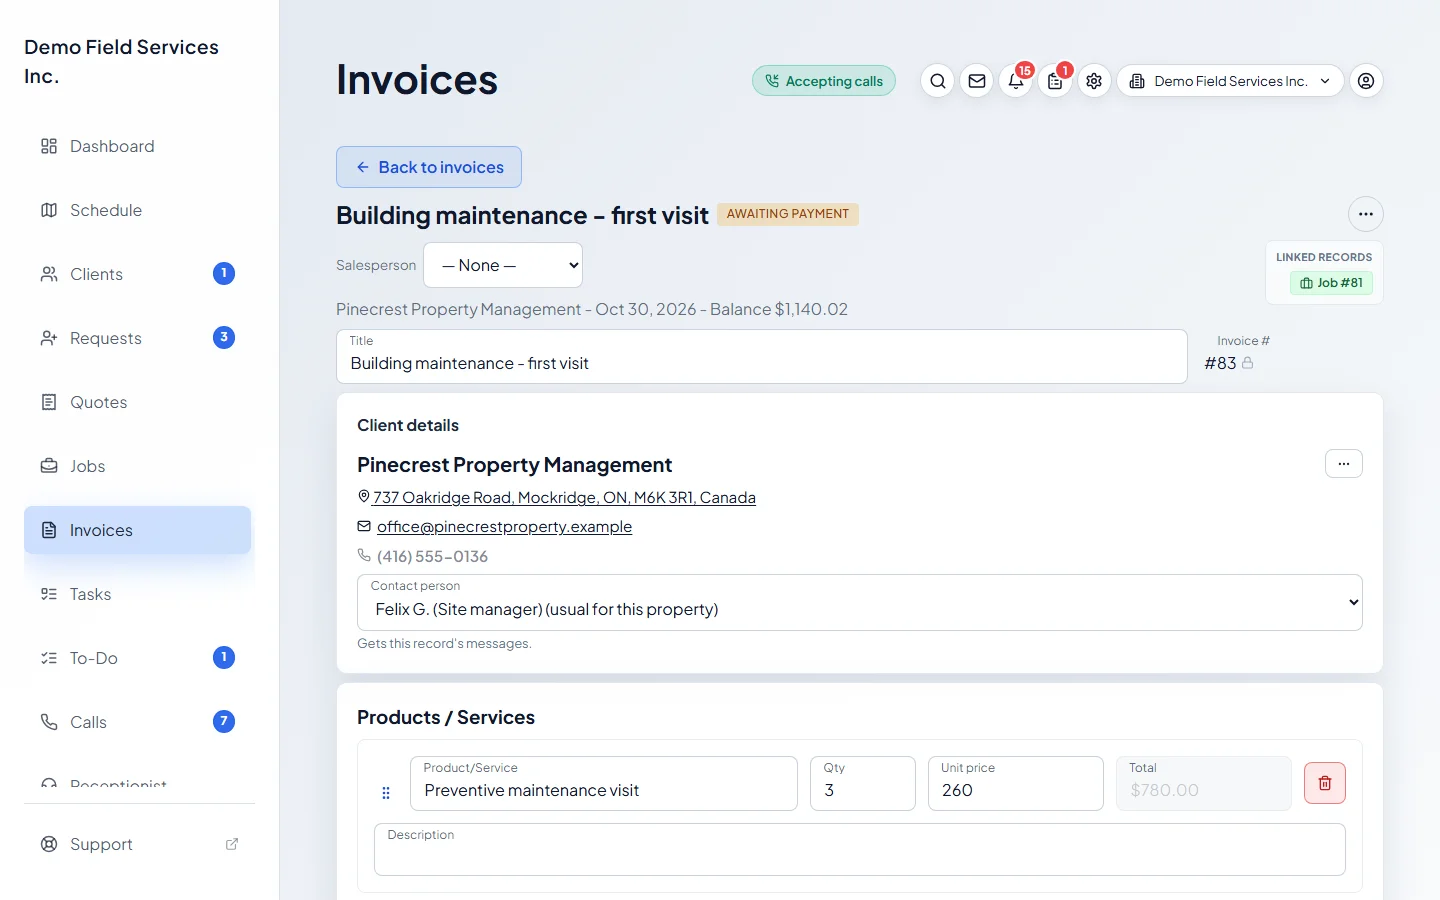Image resolution: width=1440 pixels, height=900 pixels.
Task: Open the Salesperson dropdown
Action: pos(503,265)
